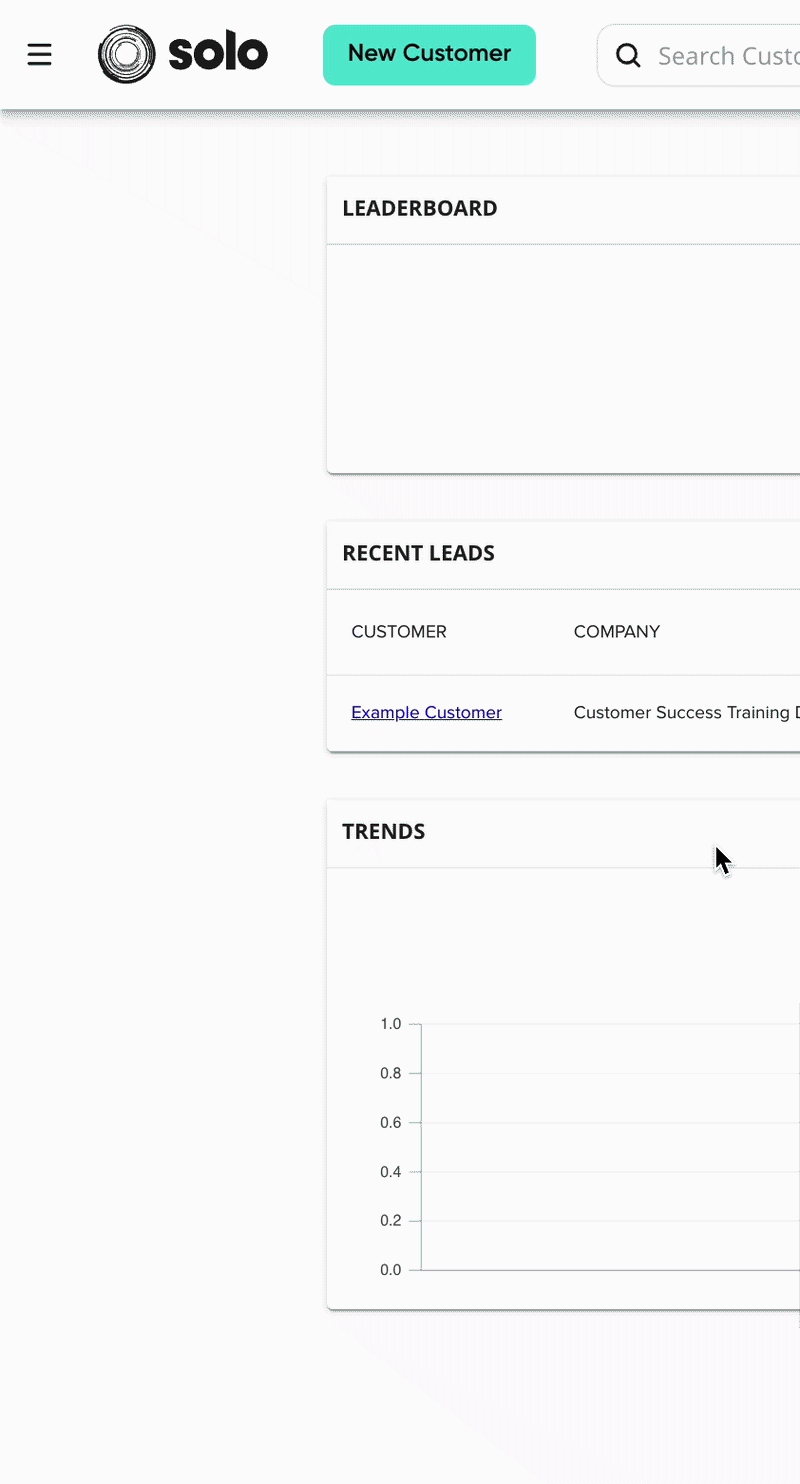Click the CUSTOMER column header

[399, 631]
